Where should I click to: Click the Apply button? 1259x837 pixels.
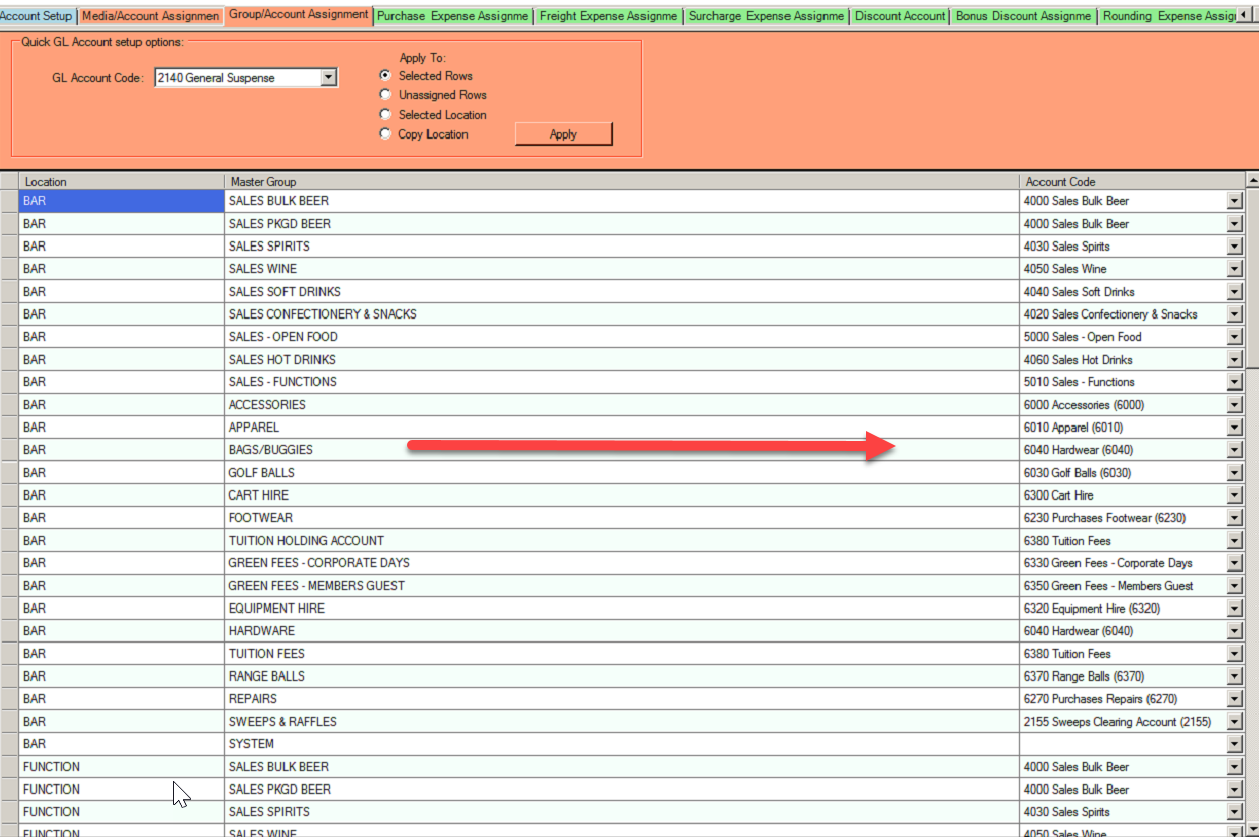563,133
